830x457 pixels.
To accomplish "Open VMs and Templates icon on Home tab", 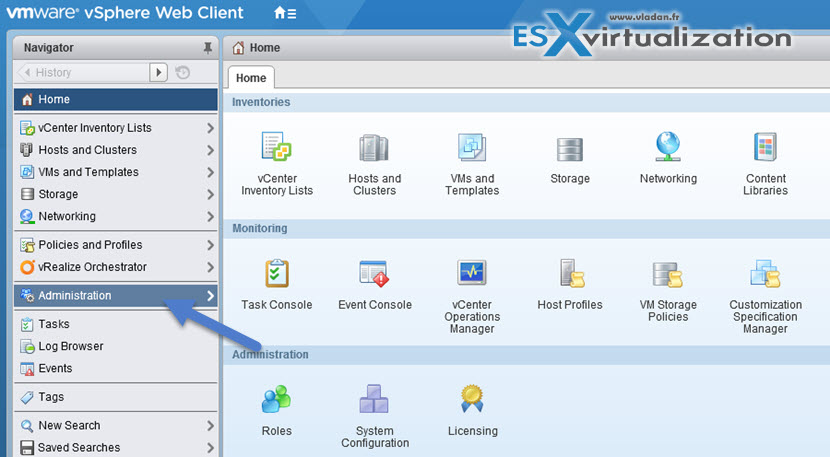I will pos(472,147).
